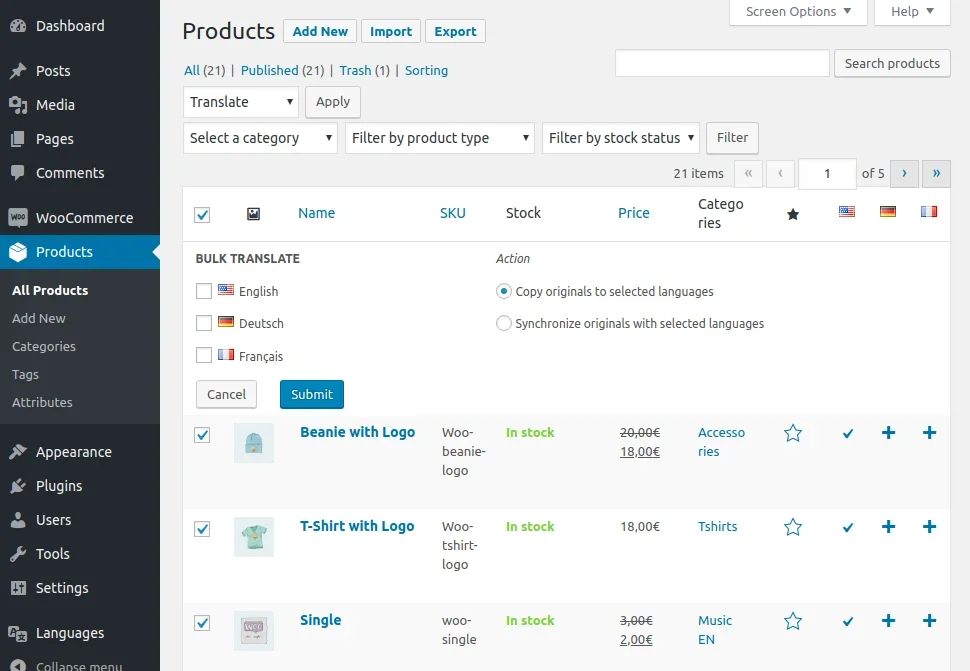Click inside the product search field
Screen dimensions: 970x671
pyautogui.click(x=721, y=63)
